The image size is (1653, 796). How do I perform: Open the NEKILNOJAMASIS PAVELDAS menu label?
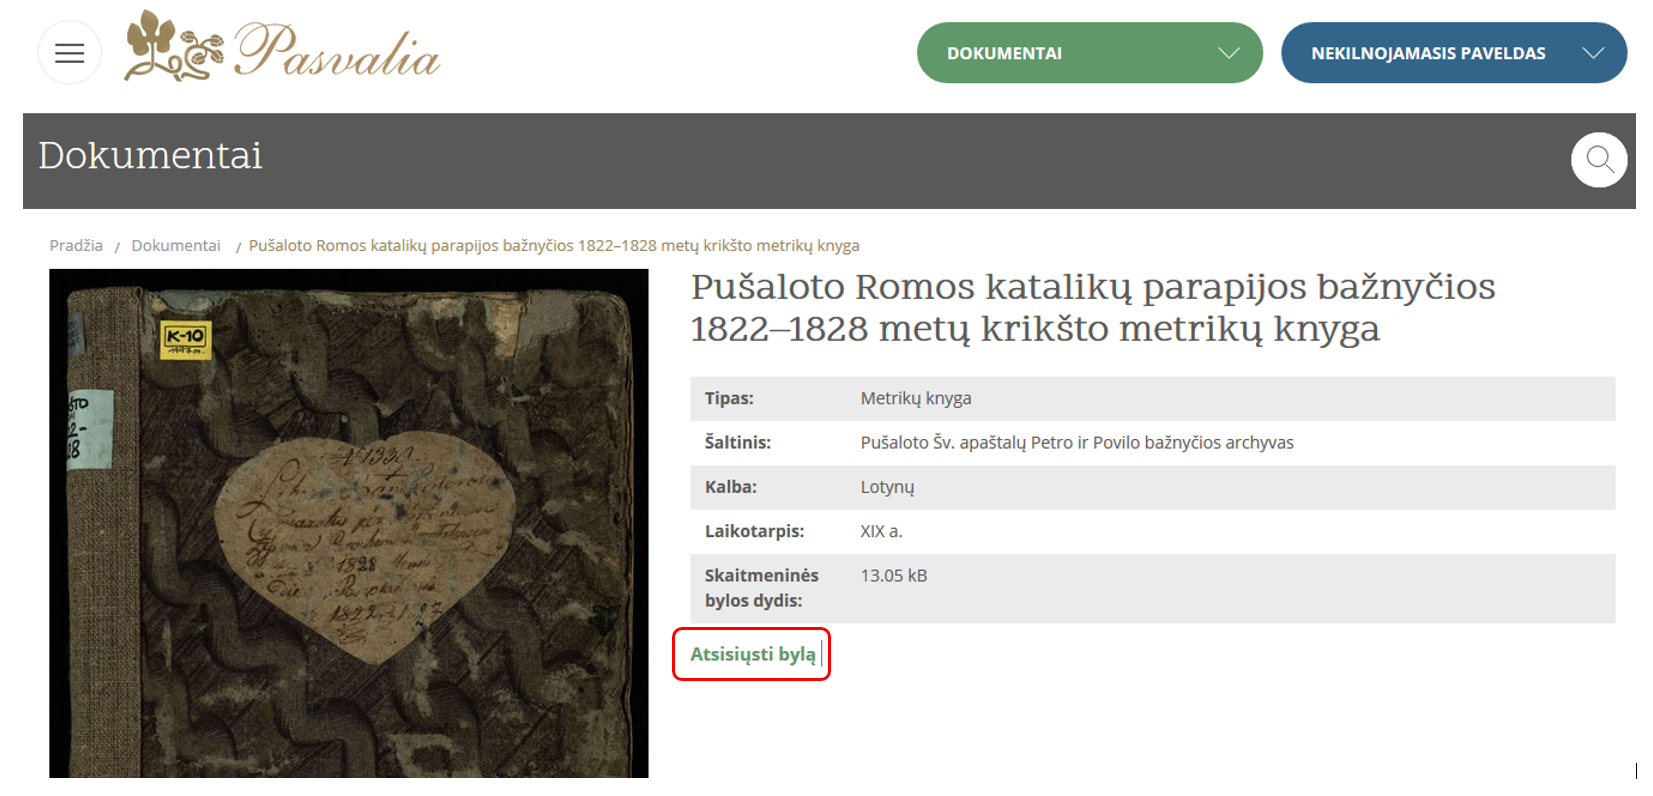[1427, 54]
